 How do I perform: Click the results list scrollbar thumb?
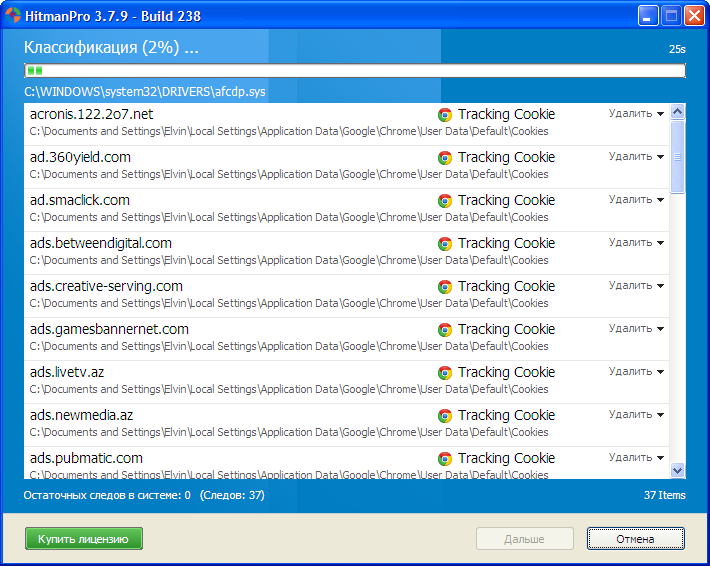[677, 157]
